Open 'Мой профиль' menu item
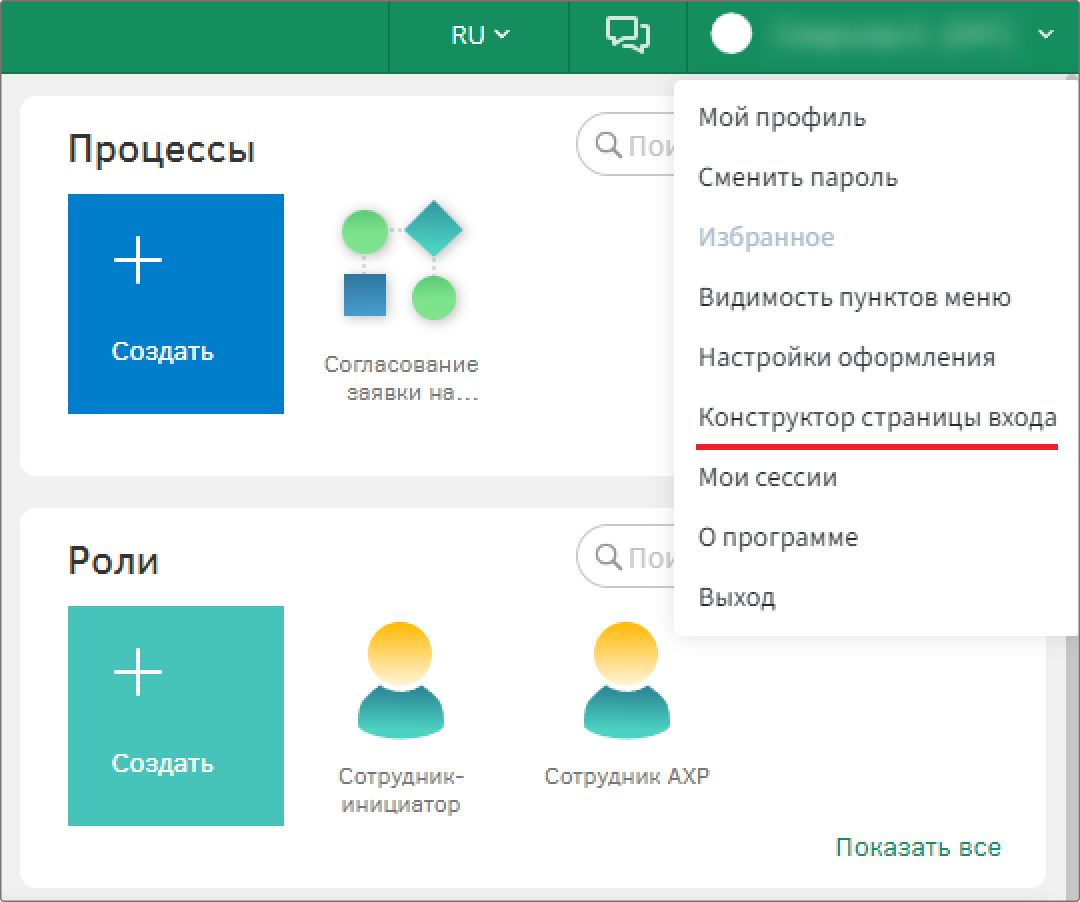Screen dimensions: 1080x902 coord(782,118)
